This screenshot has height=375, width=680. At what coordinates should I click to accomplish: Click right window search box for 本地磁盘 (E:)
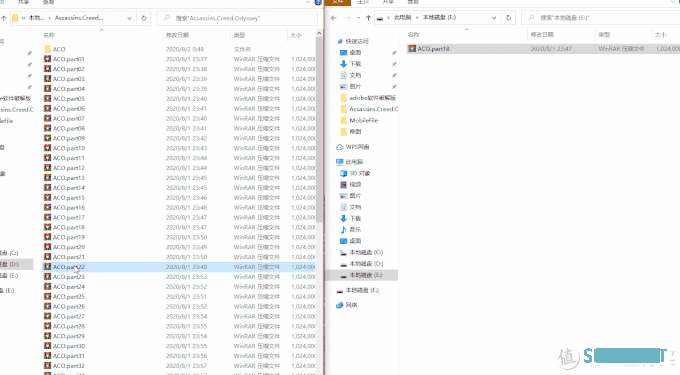(x=601, y=18)
